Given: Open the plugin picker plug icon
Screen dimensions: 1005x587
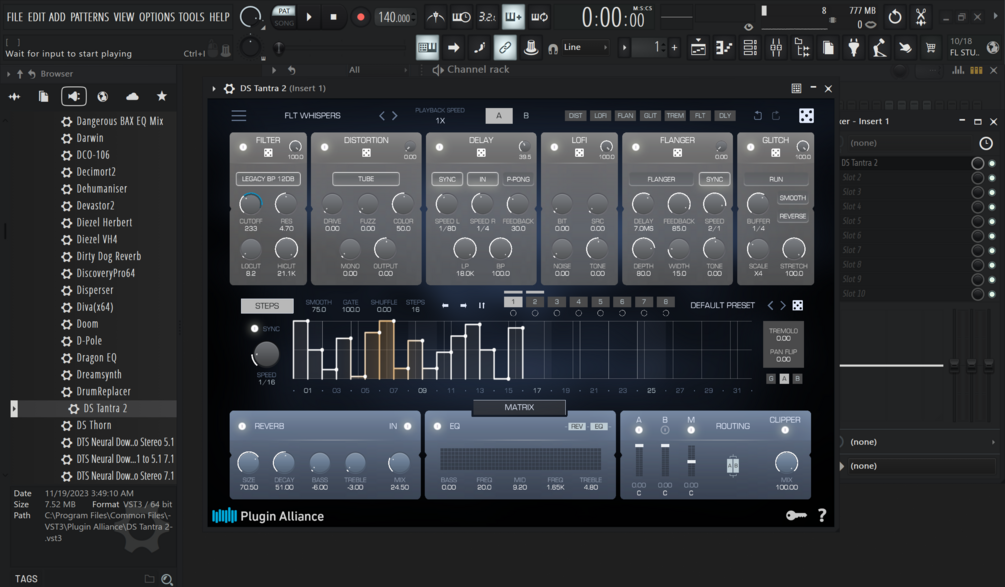Looking at the screenshot, I should (853, 47).
